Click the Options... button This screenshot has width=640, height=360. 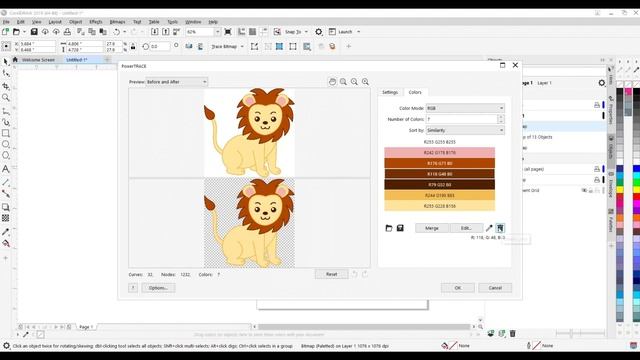coord(158,288)
